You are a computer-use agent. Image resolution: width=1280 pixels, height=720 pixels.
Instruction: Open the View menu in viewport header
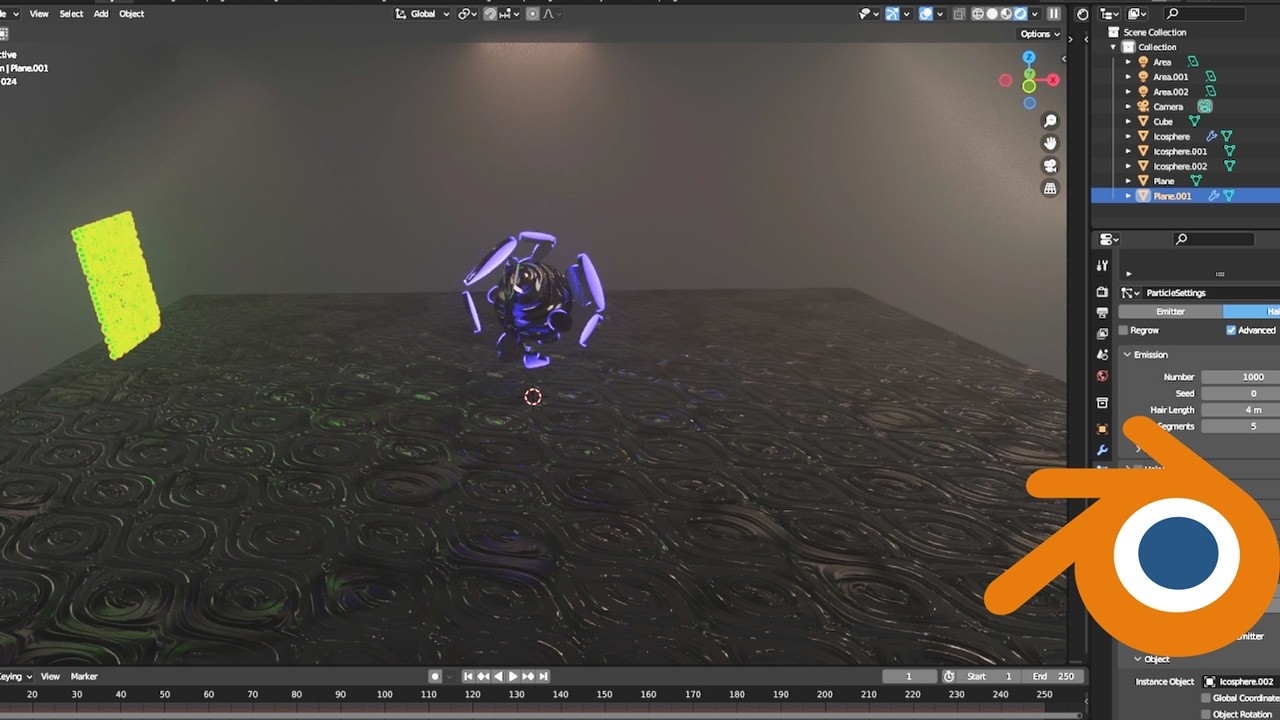point(39,14)
